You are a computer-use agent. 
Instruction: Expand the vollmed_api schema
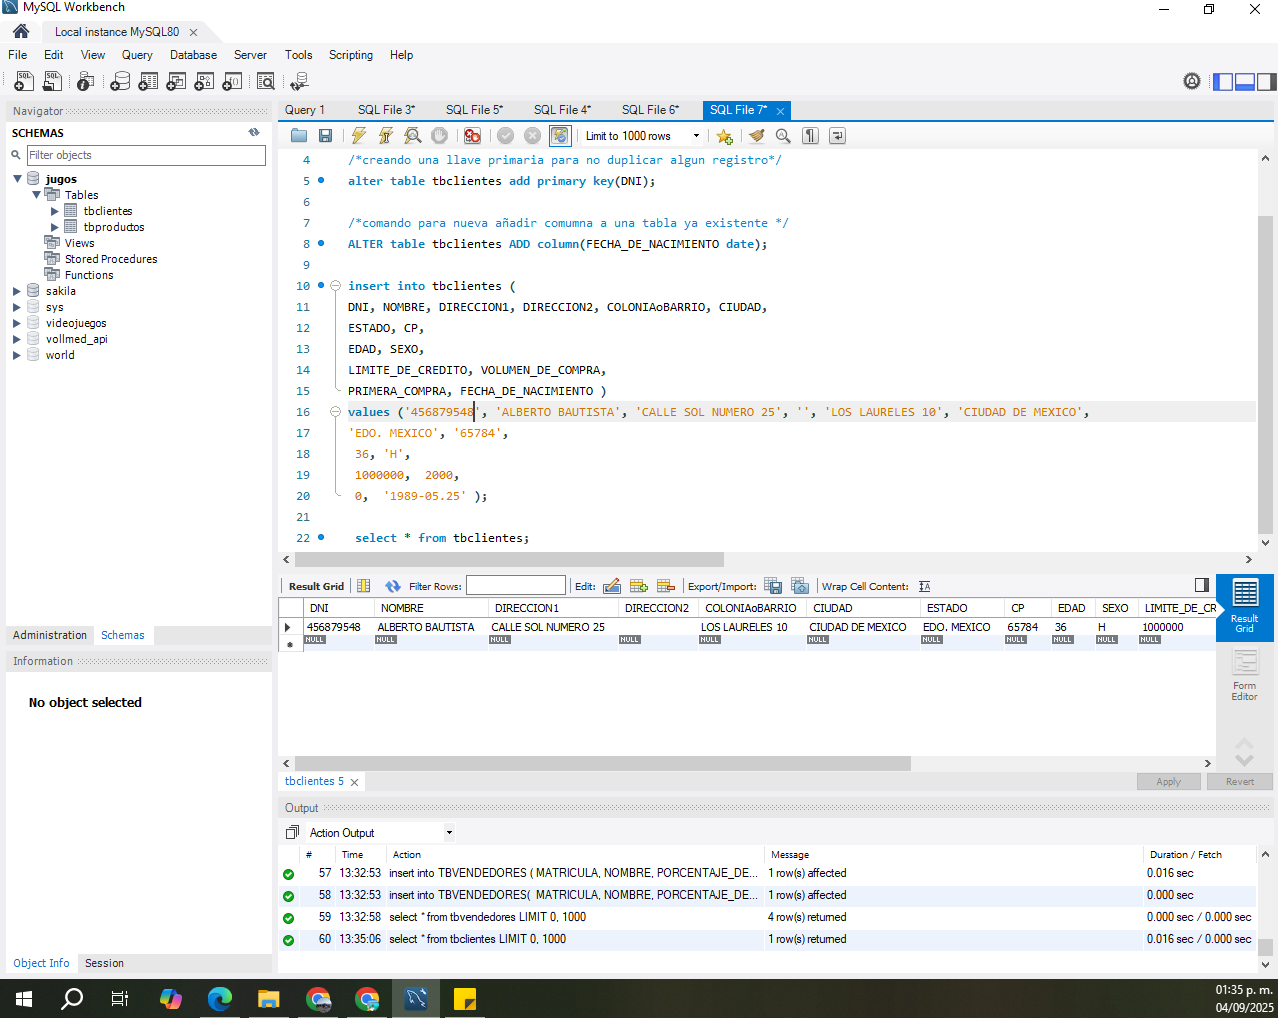(17, 339)
